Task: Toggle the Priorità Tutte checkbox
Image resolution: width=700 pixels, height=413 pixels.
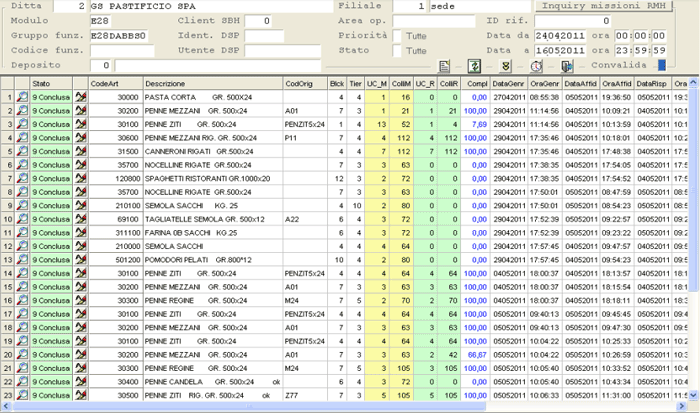Action: point(396,36)
